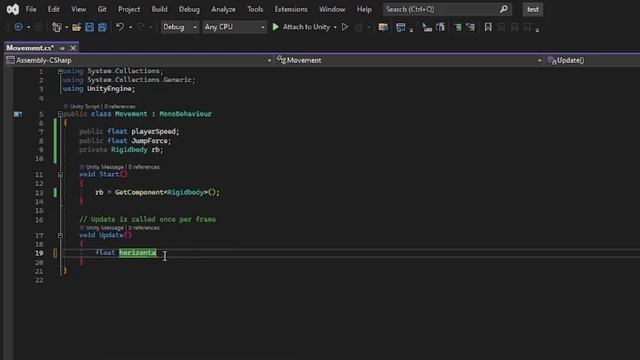Click line number 19 in the gutter
This screenshot has height=360, width=640.
point(39,253)
